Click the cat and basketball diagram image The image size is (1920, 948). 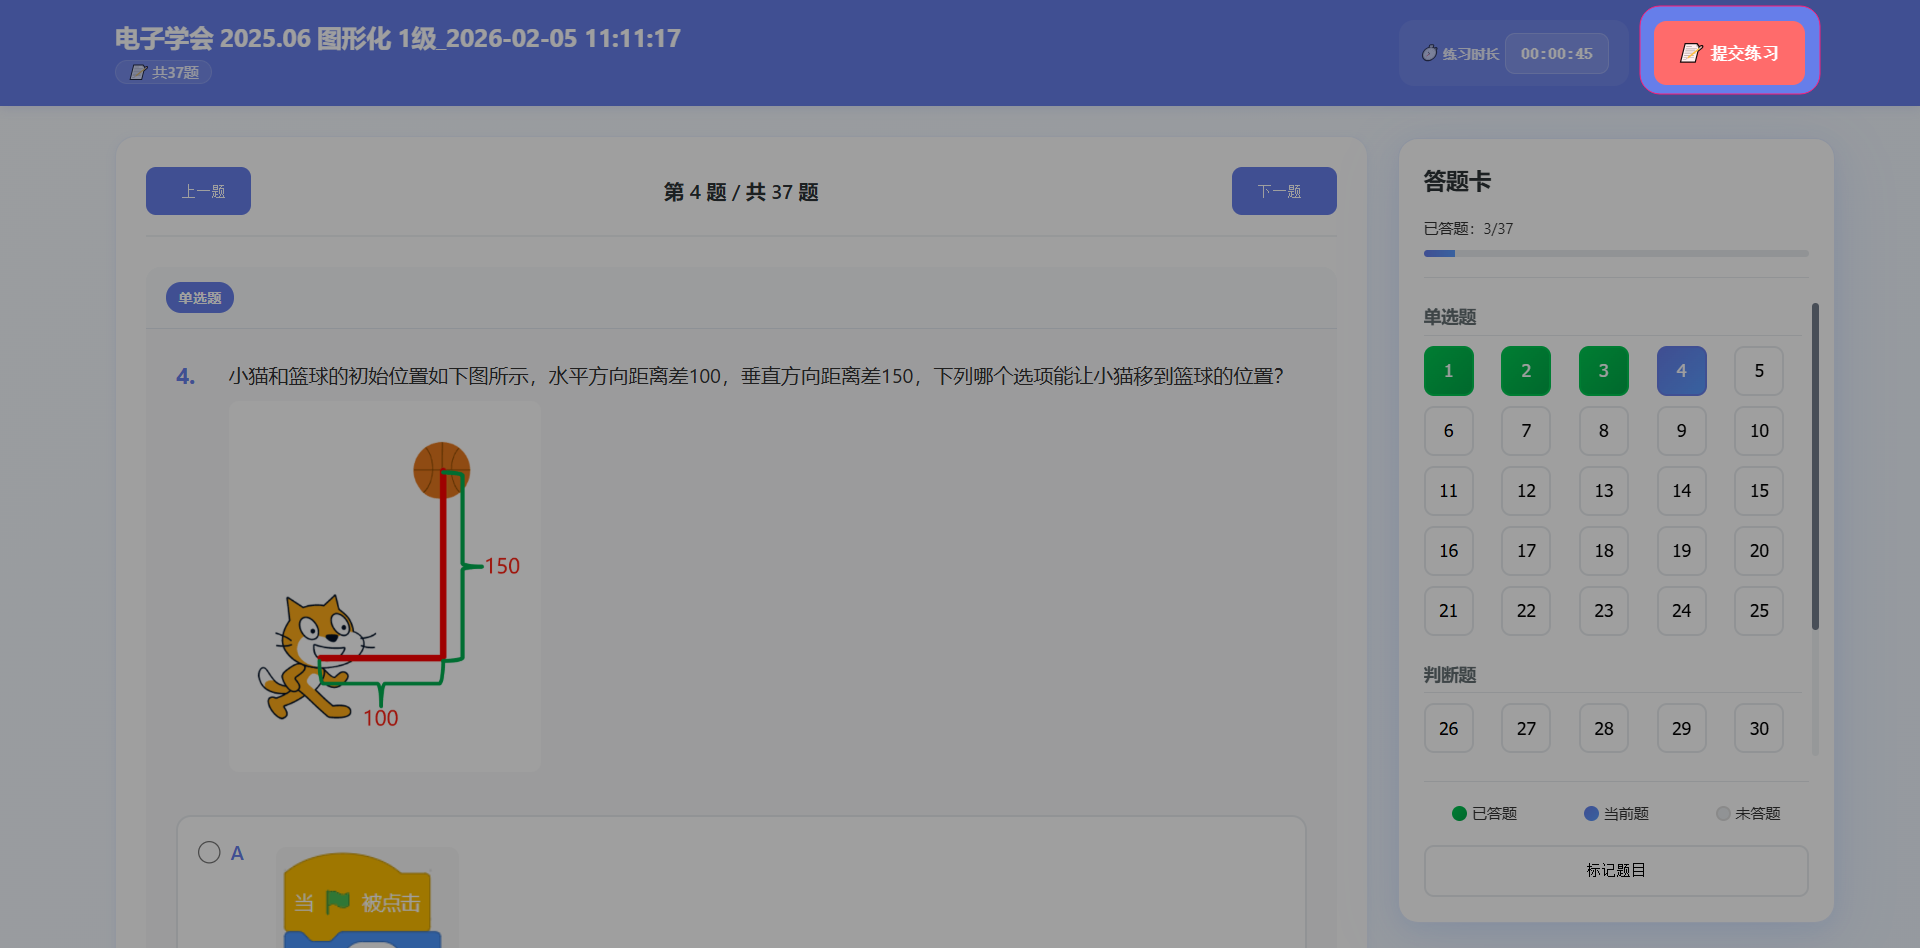pyautogui.click(x=385, y=586)
